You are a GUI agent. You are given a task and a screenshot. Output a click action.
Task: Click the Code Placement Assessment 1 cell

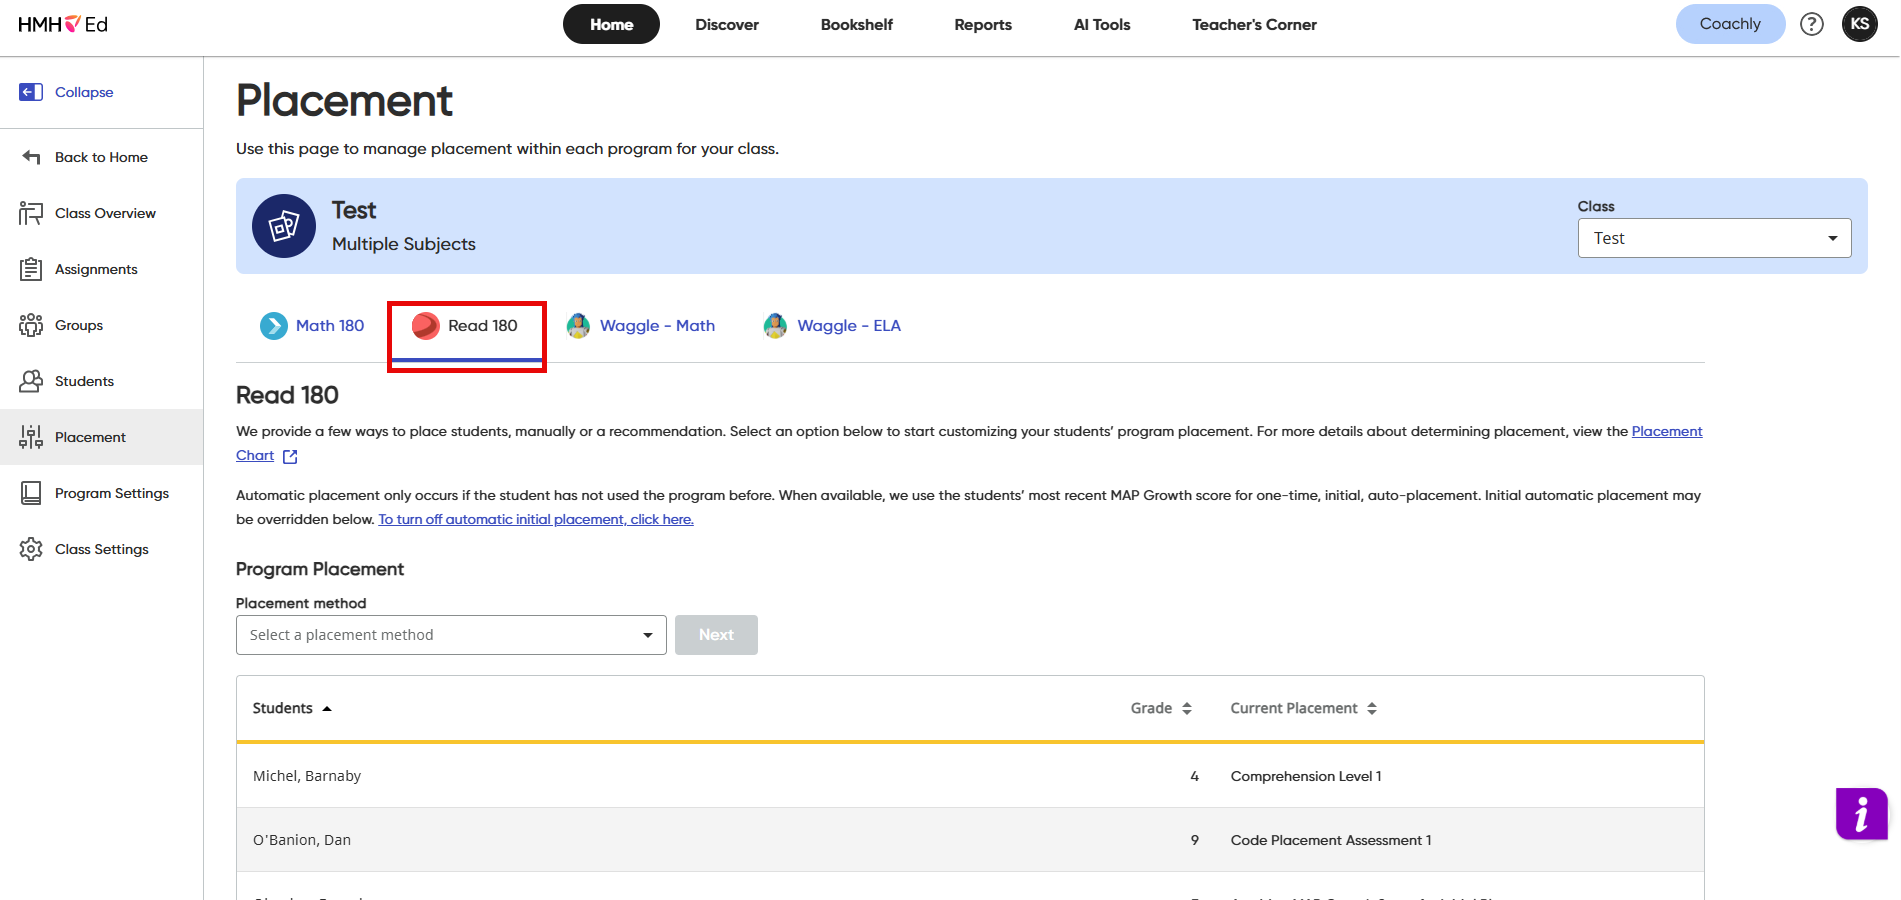click(1331, 840)
